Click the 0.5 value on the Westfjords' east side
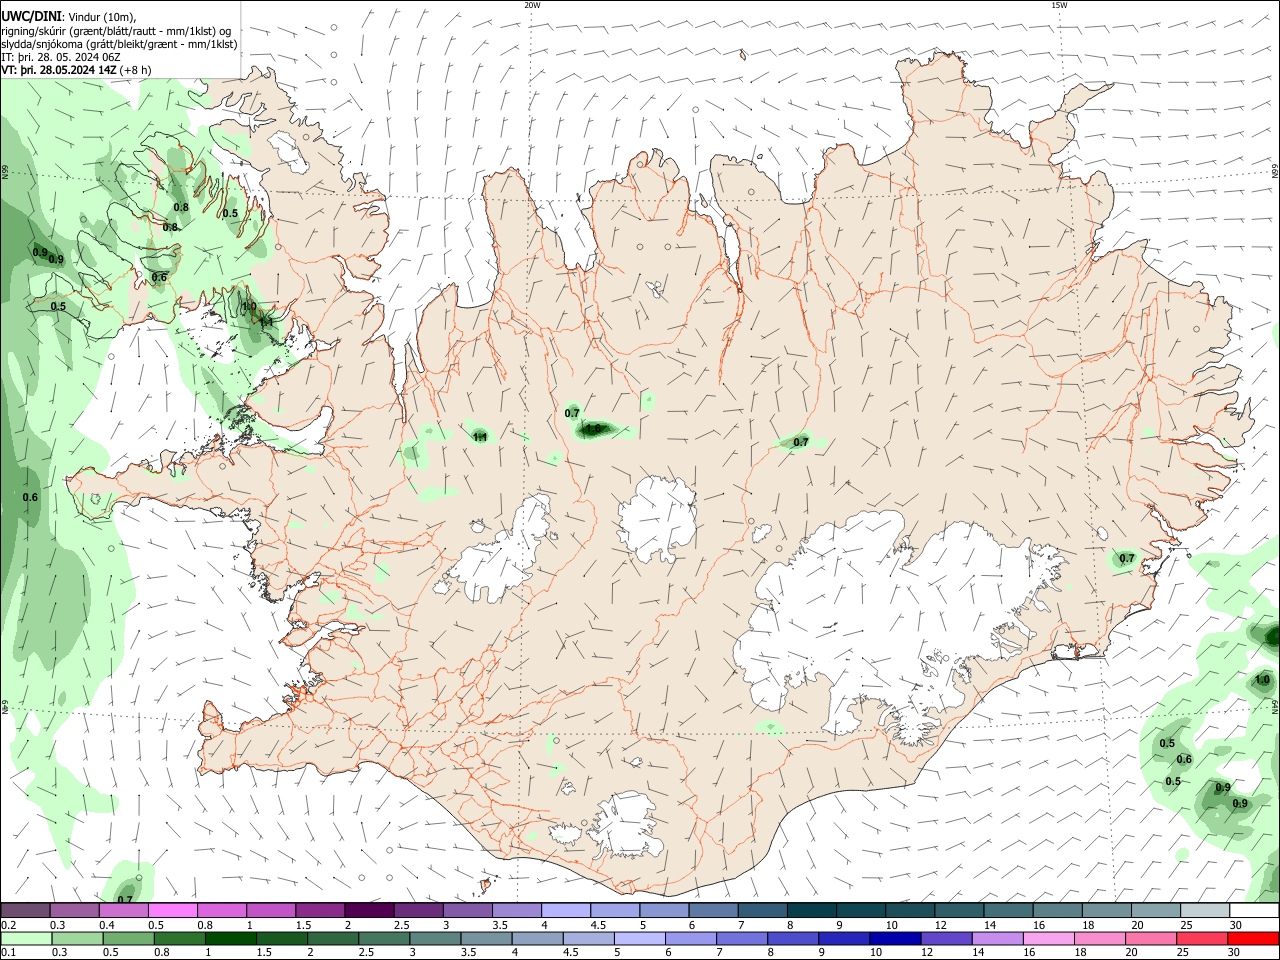 (x=230, y=213)
